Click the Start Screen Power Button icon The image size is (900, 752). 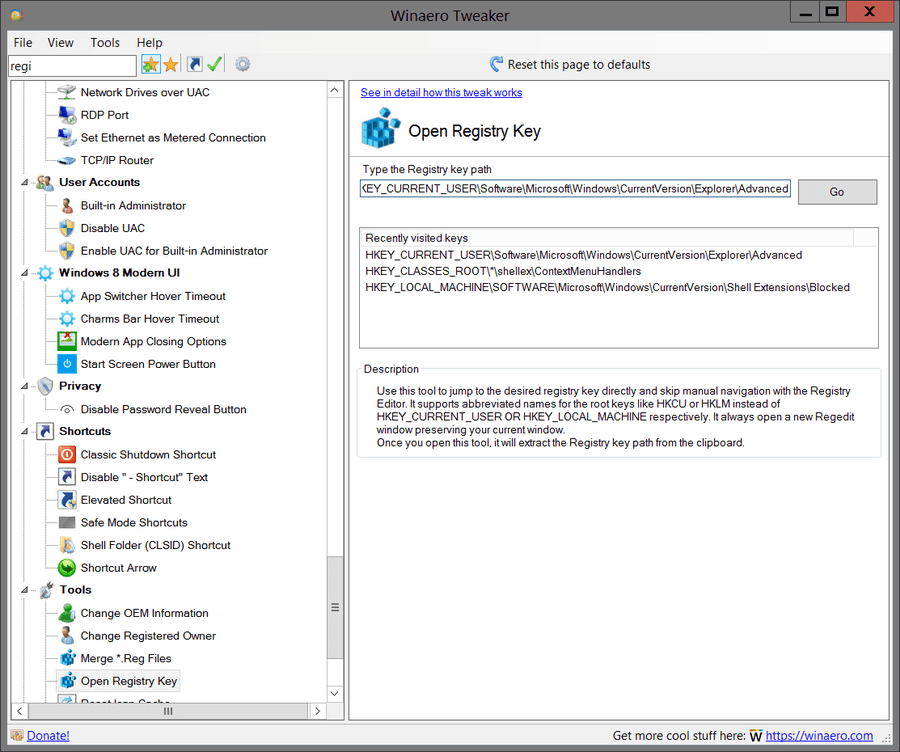click(67, 364)
